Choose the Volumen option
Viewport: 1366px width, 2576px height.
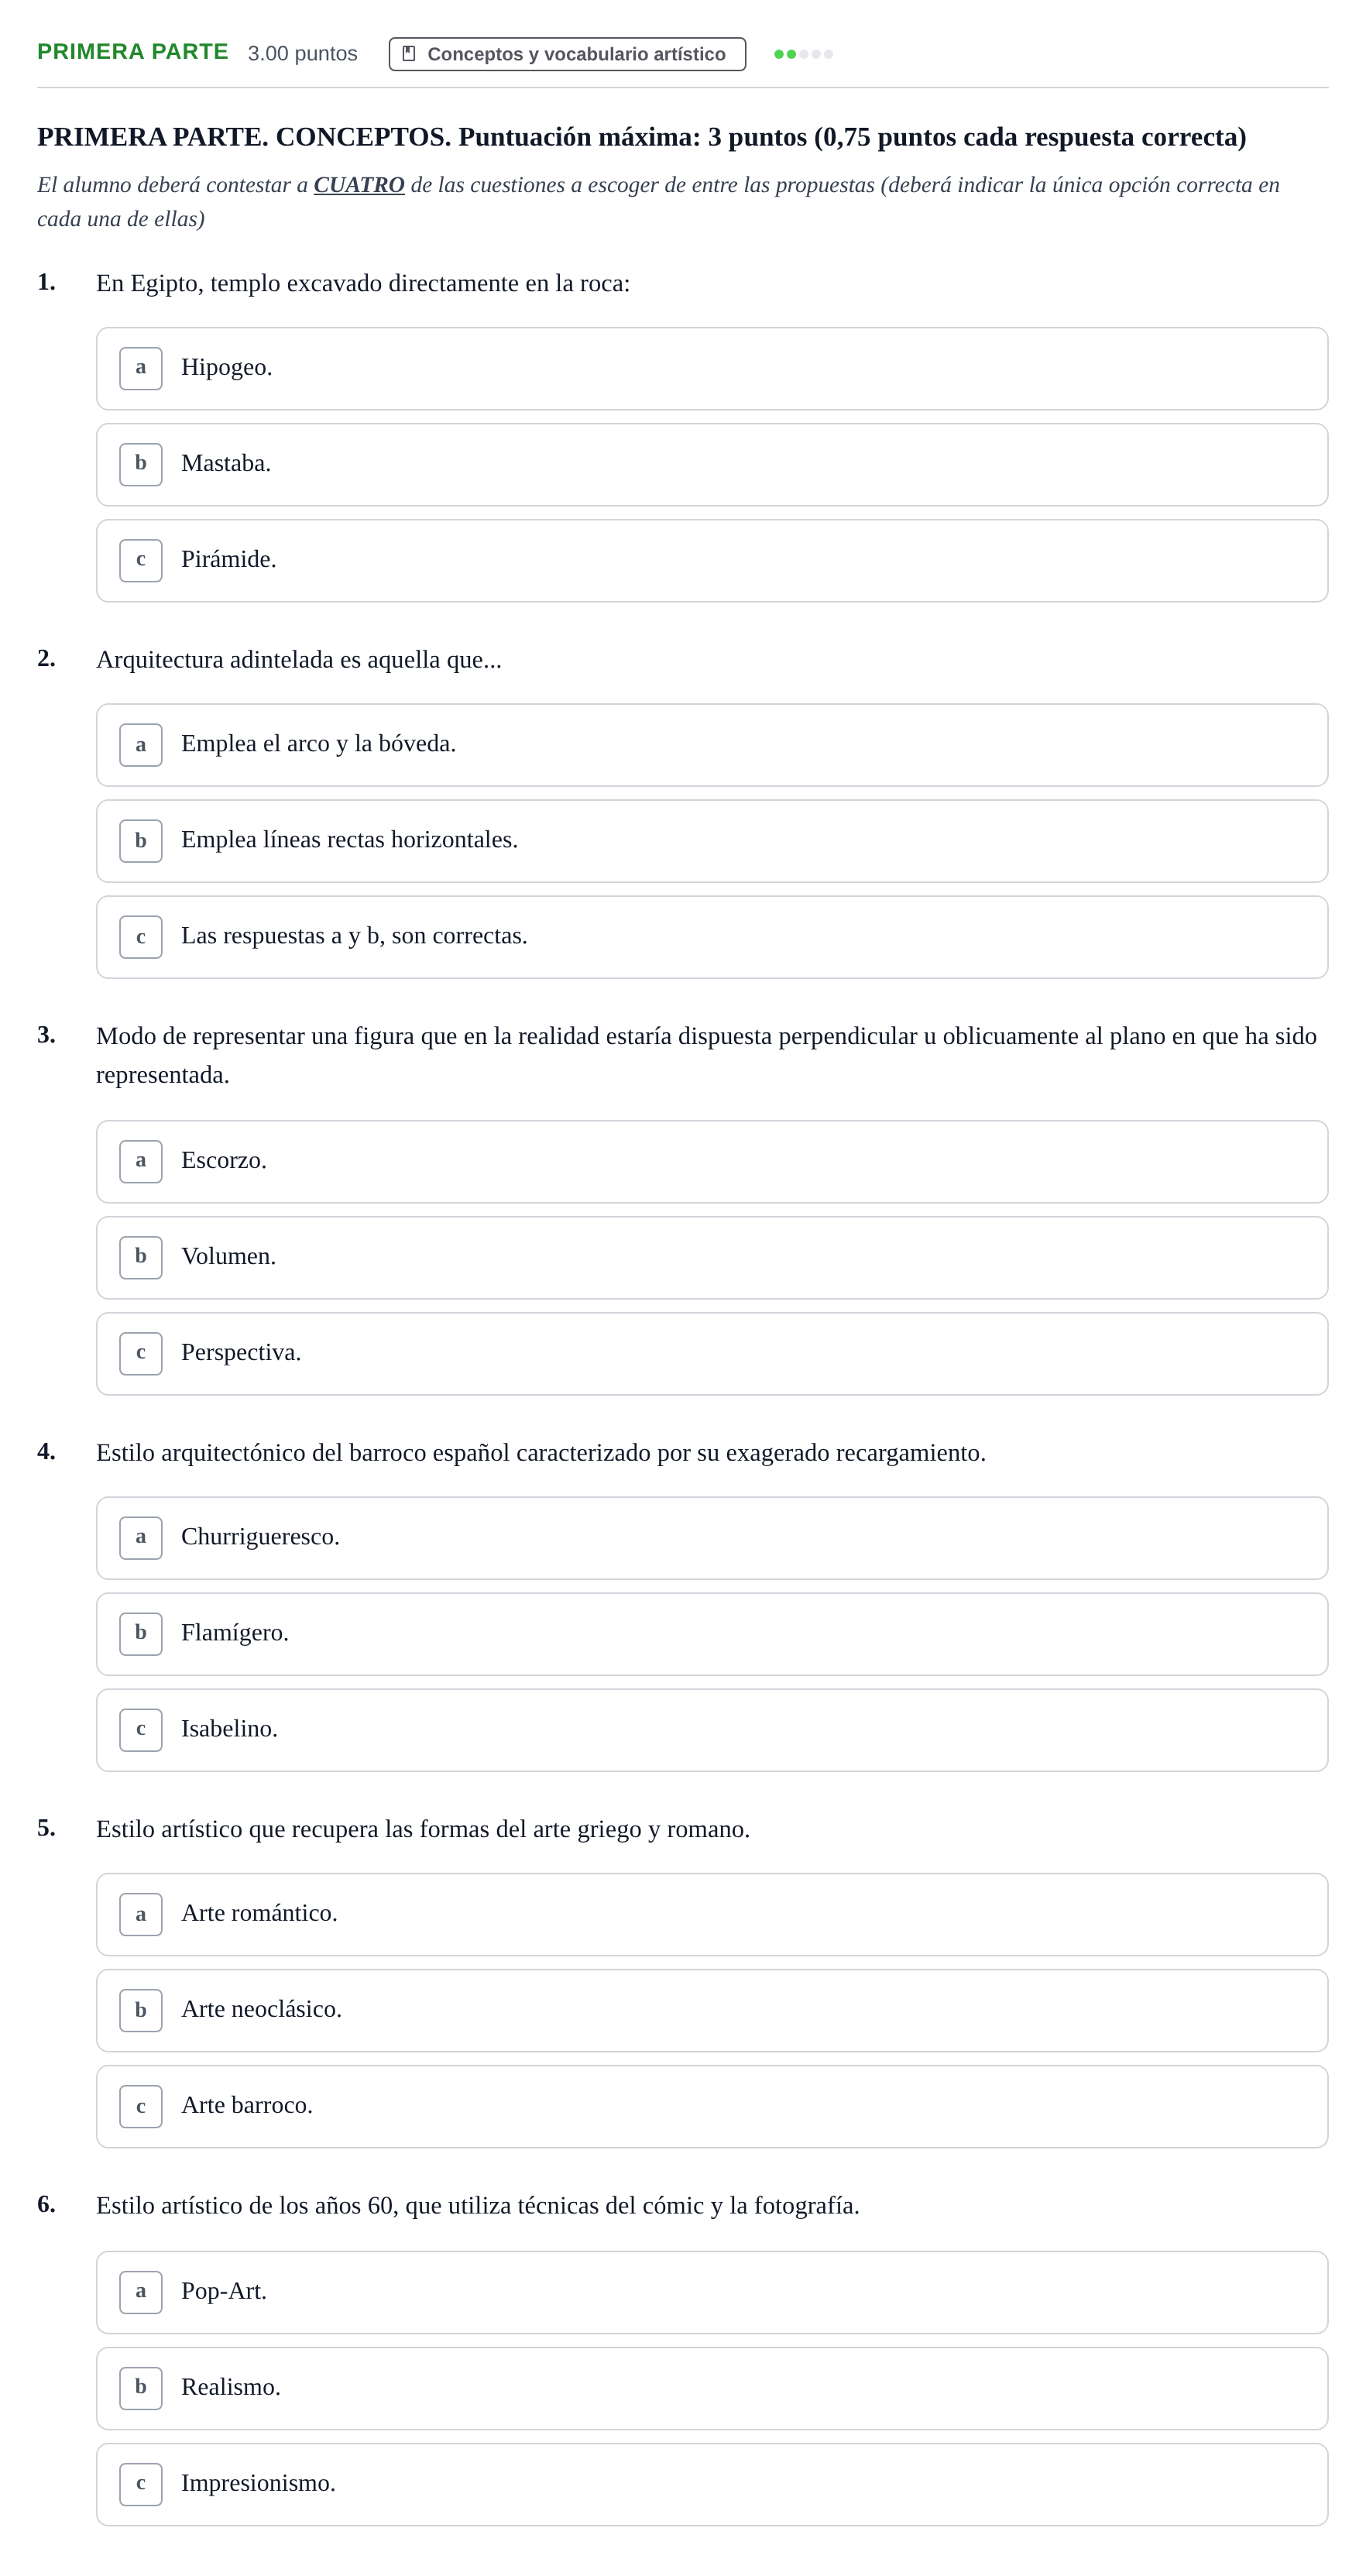tap(712, 1257)
